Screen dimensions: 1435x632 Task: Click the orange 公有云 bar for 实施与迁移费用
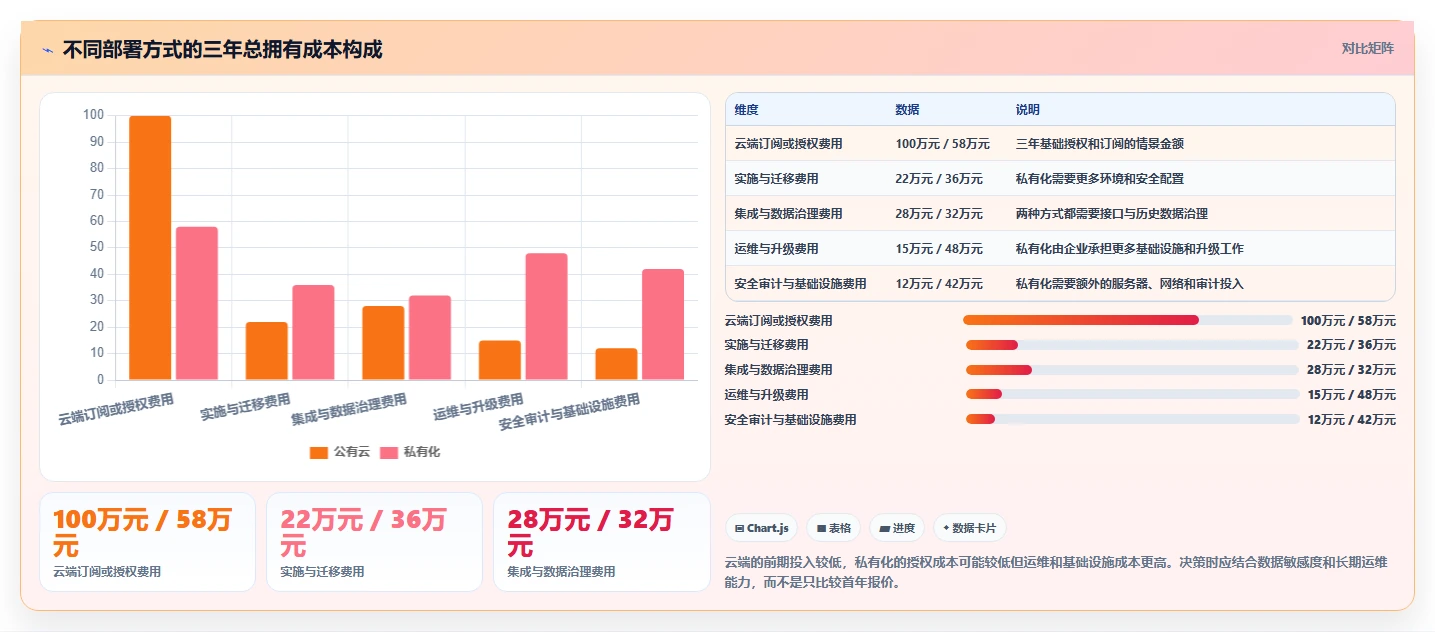tap(266, 351)
